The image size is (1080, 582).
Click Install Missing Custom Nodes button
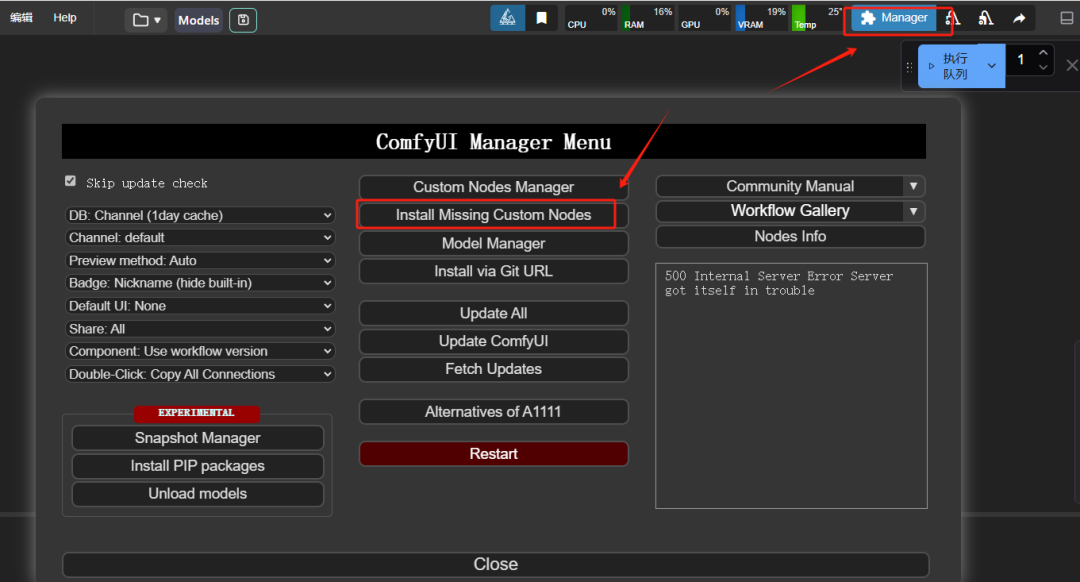[x=493, y=215]
